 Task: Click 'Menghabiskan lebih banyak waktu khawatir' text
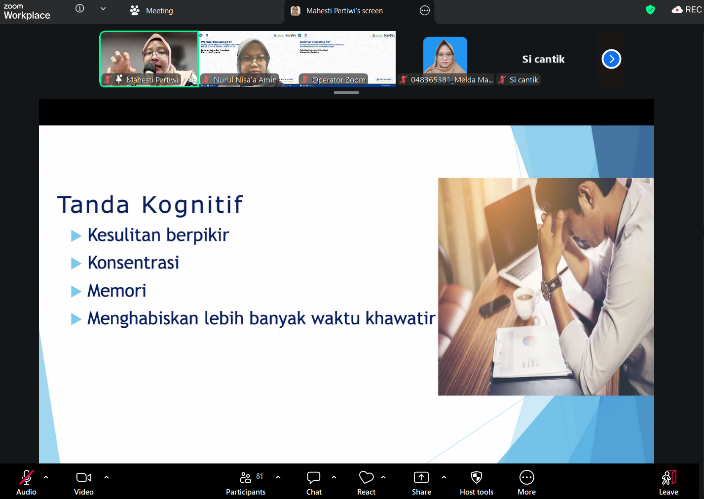click(261, 318)
